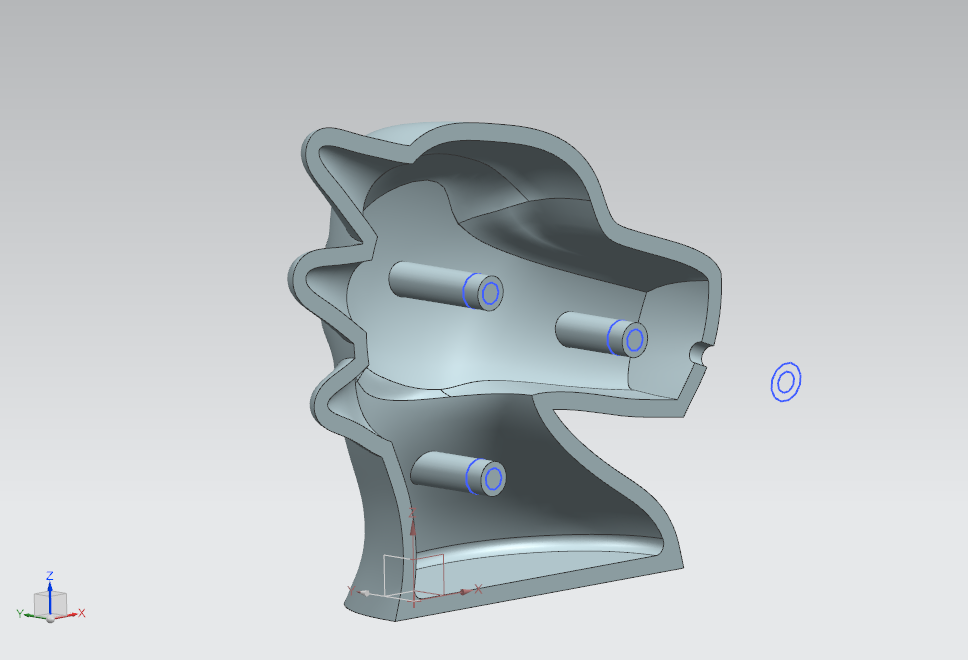
Task: Select the lower cylindrical boss end face
Action: 492,479
